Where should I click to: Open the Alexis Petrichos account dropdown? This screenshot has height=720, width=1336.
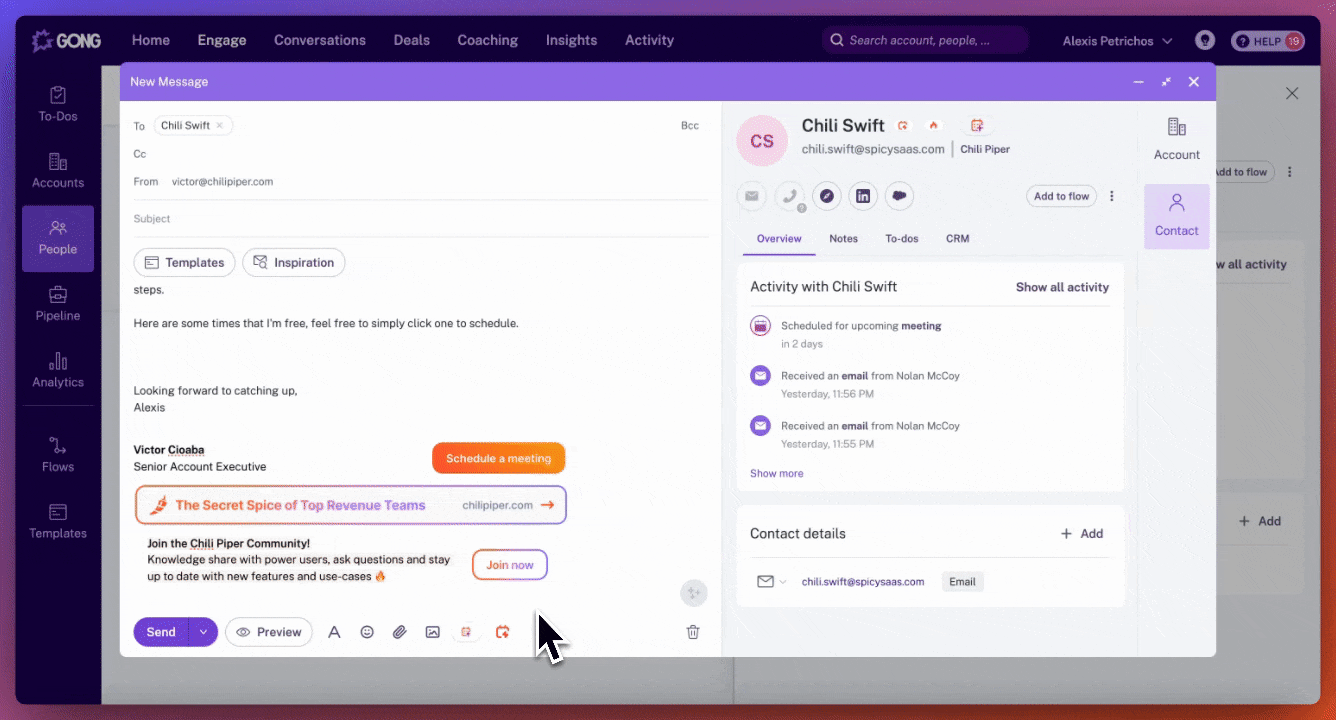1117,41
